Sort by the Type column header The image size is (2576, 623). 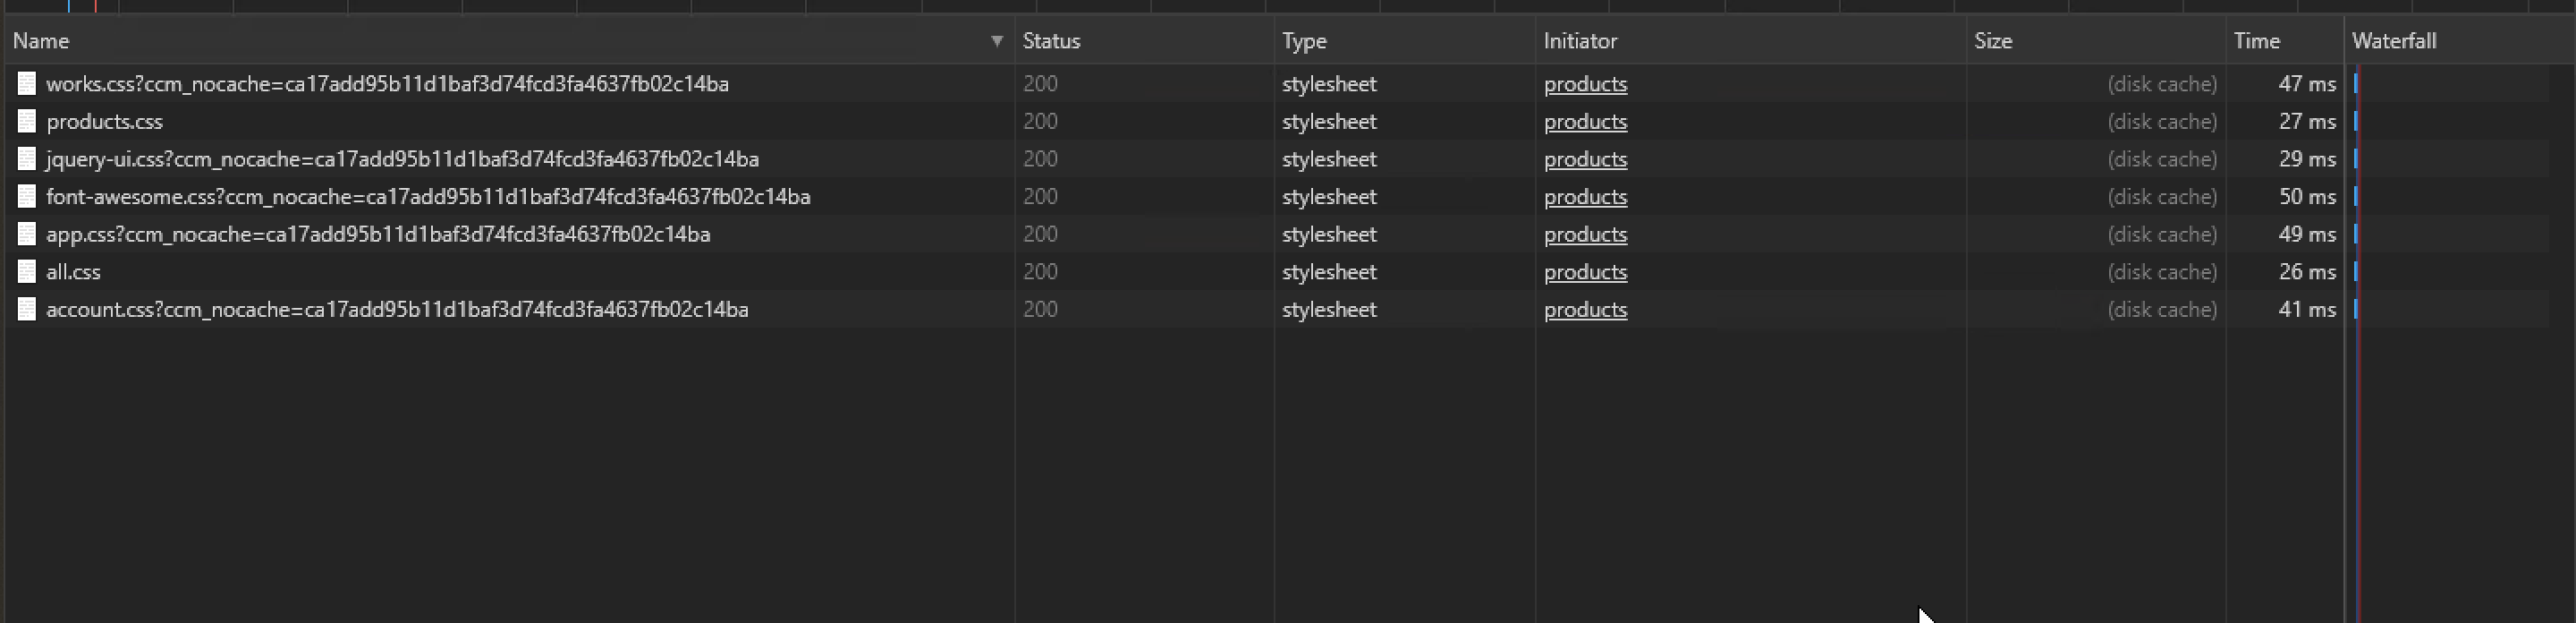pyautogui.click(x=1404, y=41)
